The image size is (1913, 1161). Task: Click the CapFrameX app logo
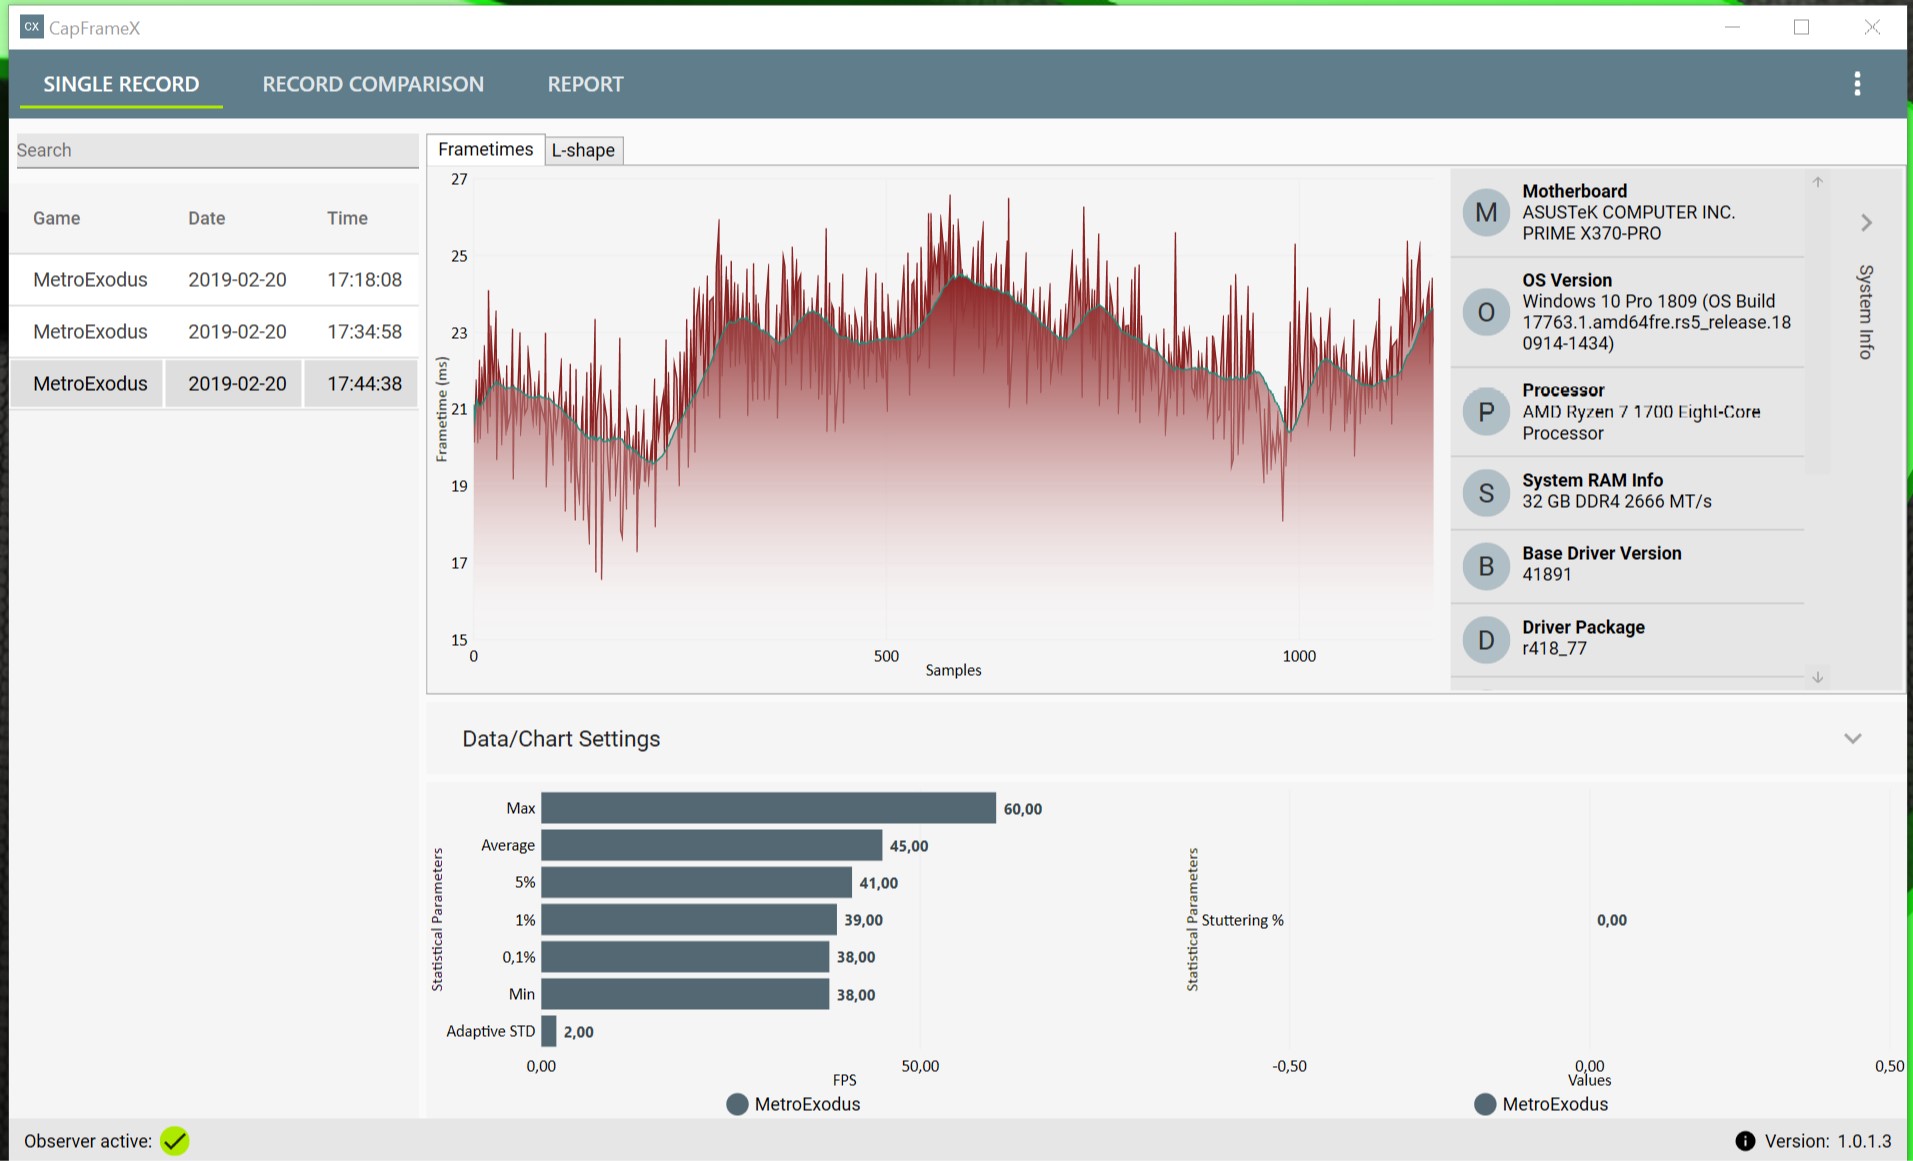tap(31, 27)
